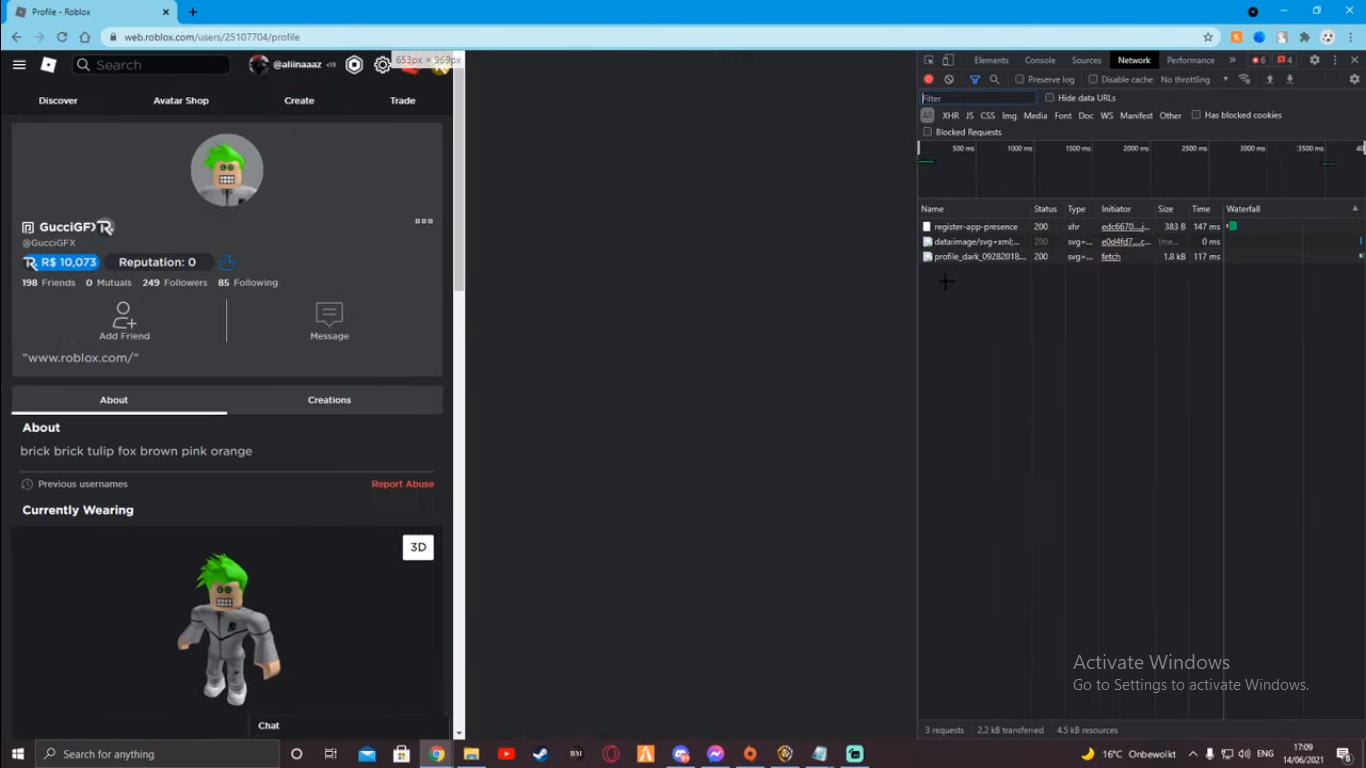This screenshot has width=1366, height=768.
Task: Select the All request type filter
Action: (927, 115)
